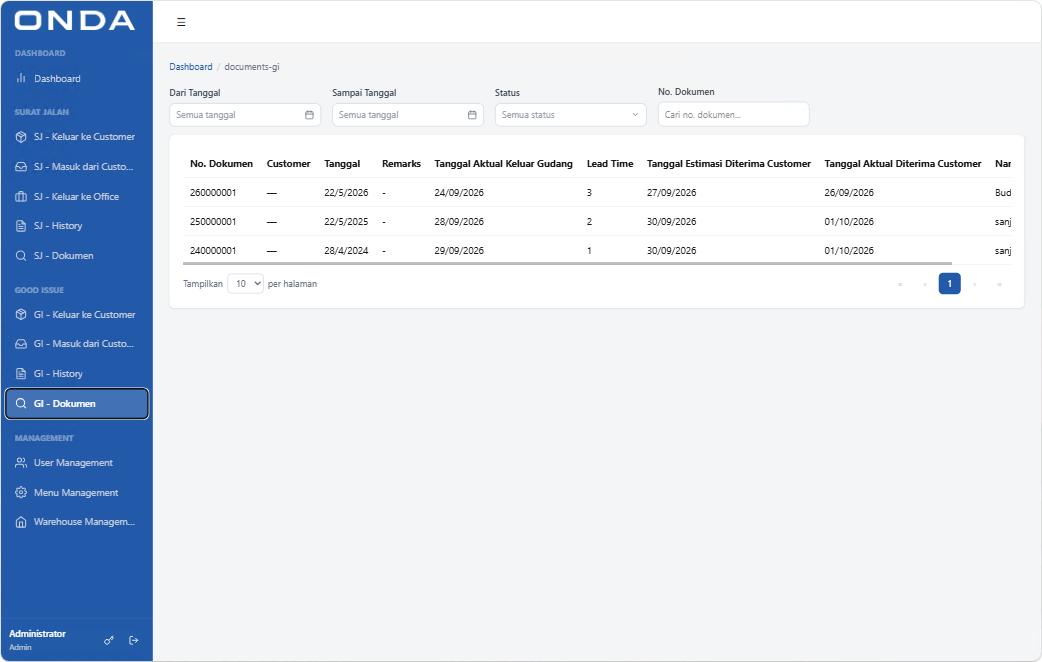This screenshot has width=1042, height=662.
Task: Open the Dari Tanggal calendar icon
Action: tap(309, 114)
